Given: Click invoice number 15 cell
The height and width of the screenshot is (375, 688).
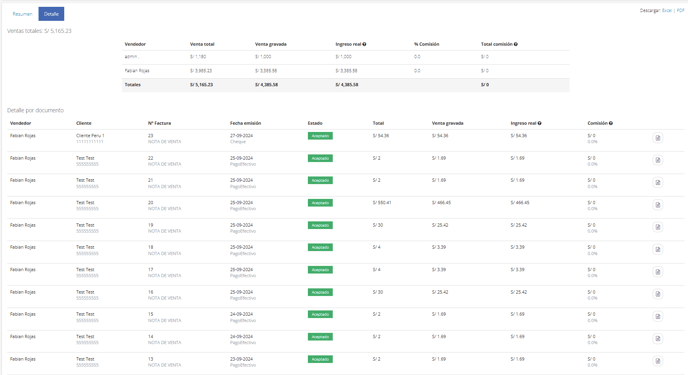Looking at the screenshot, I should 150,314.
